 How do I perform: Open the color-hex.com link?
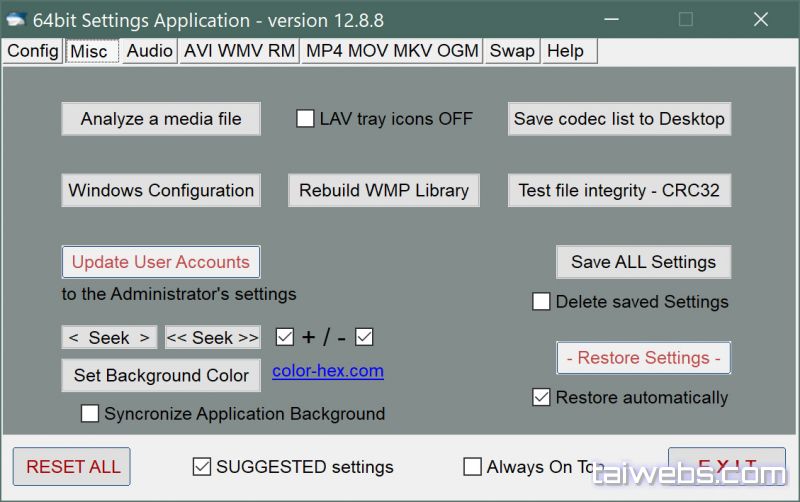328,371
